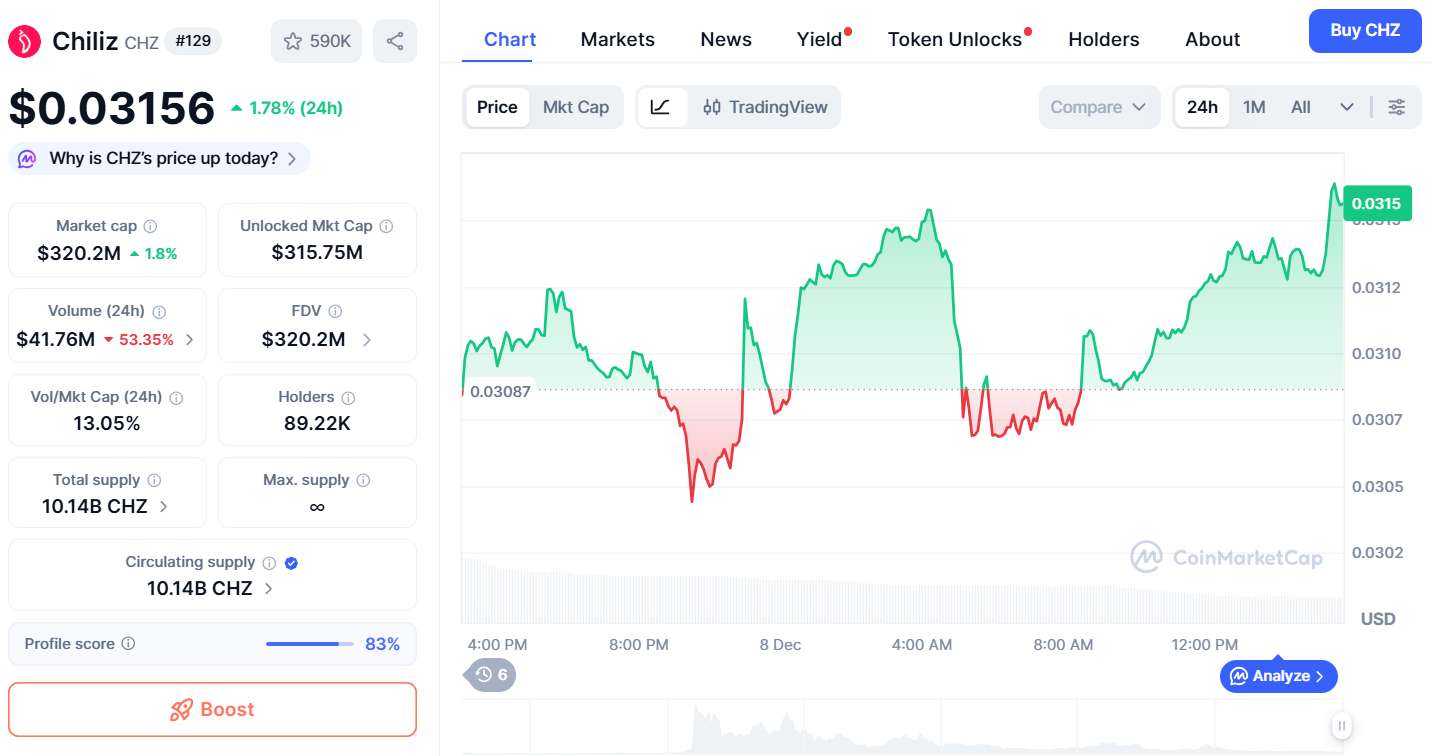Click the share icon next to the watchlist star
This screenshot has width=1432, height=756.
395,40
